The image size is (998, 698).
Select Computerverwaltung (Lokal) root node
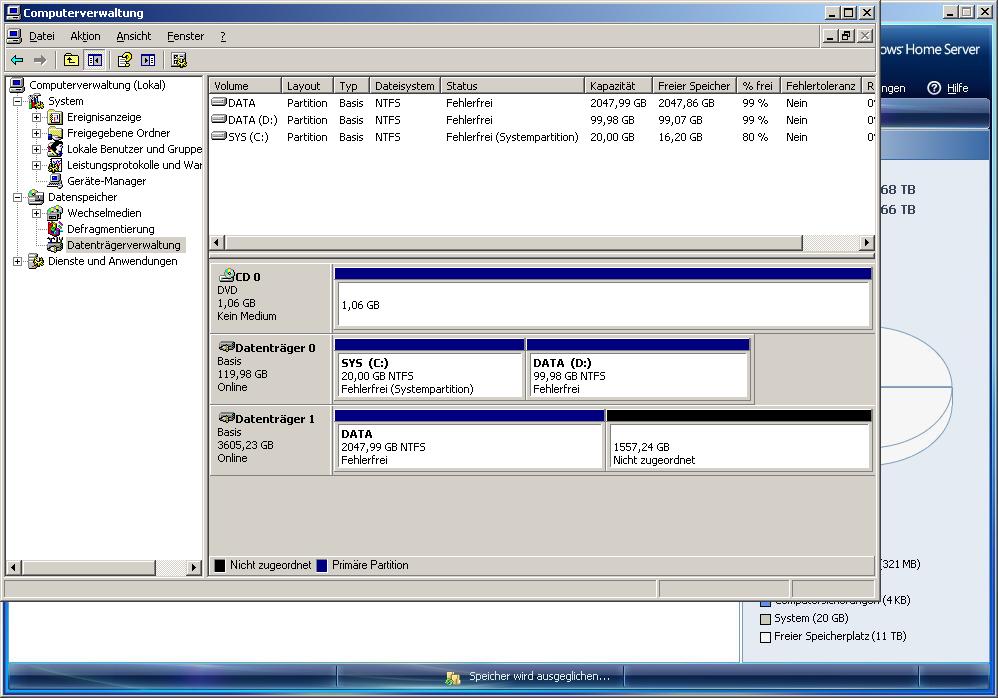click(x=97, y=85)
